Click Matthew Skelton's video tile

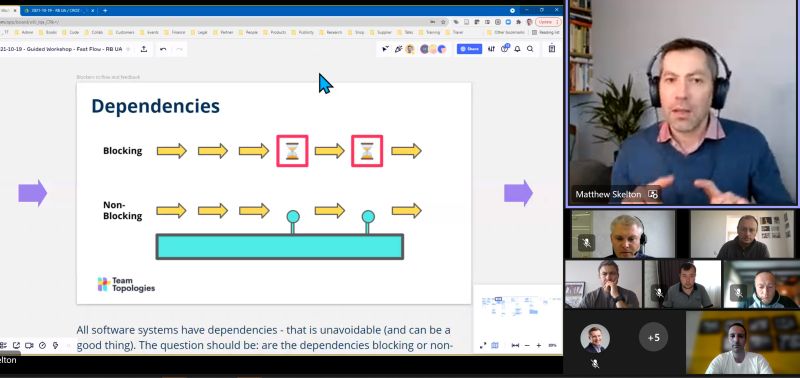[x=682, y=102]
